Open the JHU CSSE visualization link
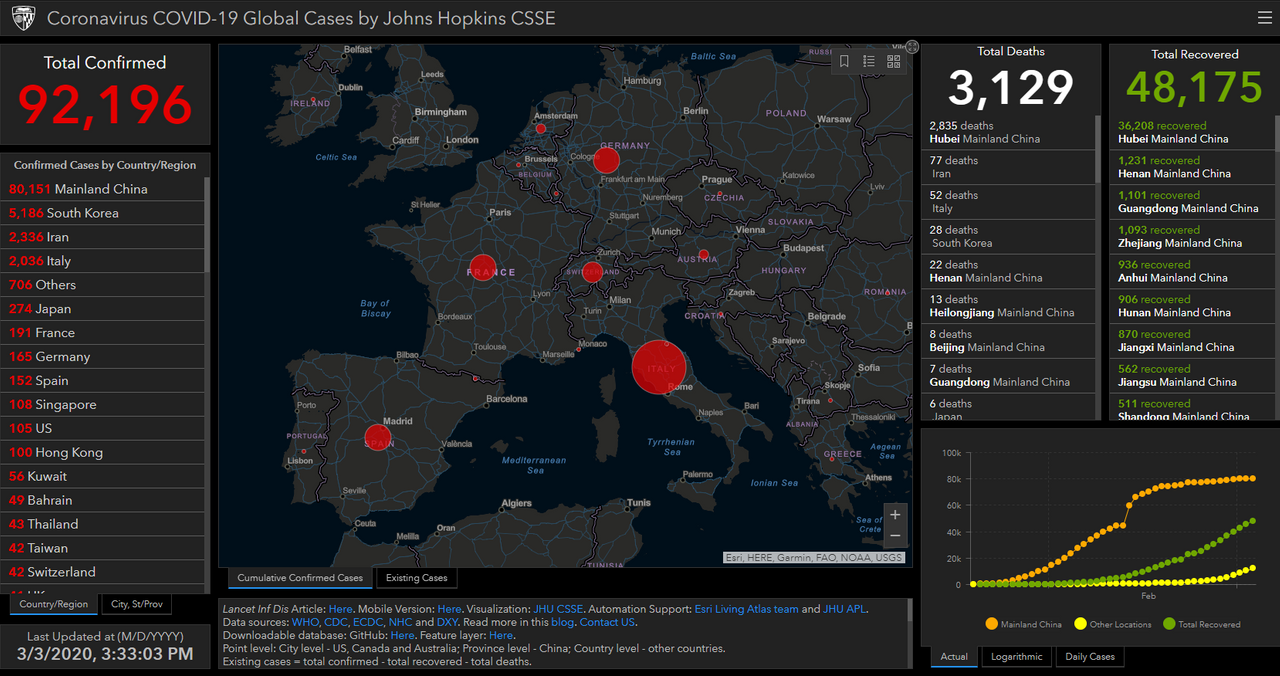 [558, 609]
